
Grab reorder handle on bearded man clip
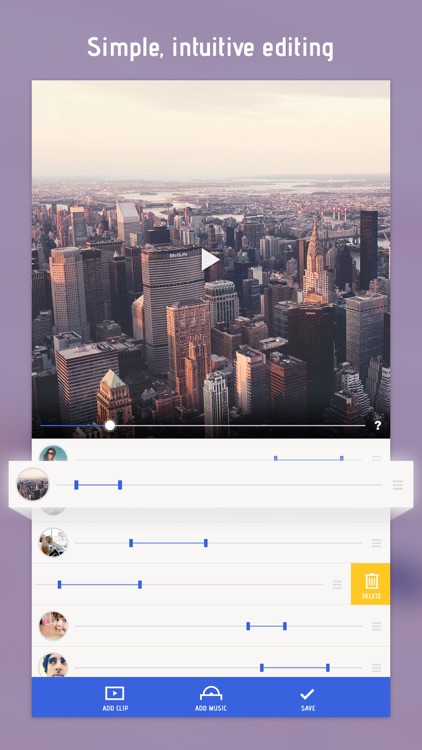tap(377, 668)
